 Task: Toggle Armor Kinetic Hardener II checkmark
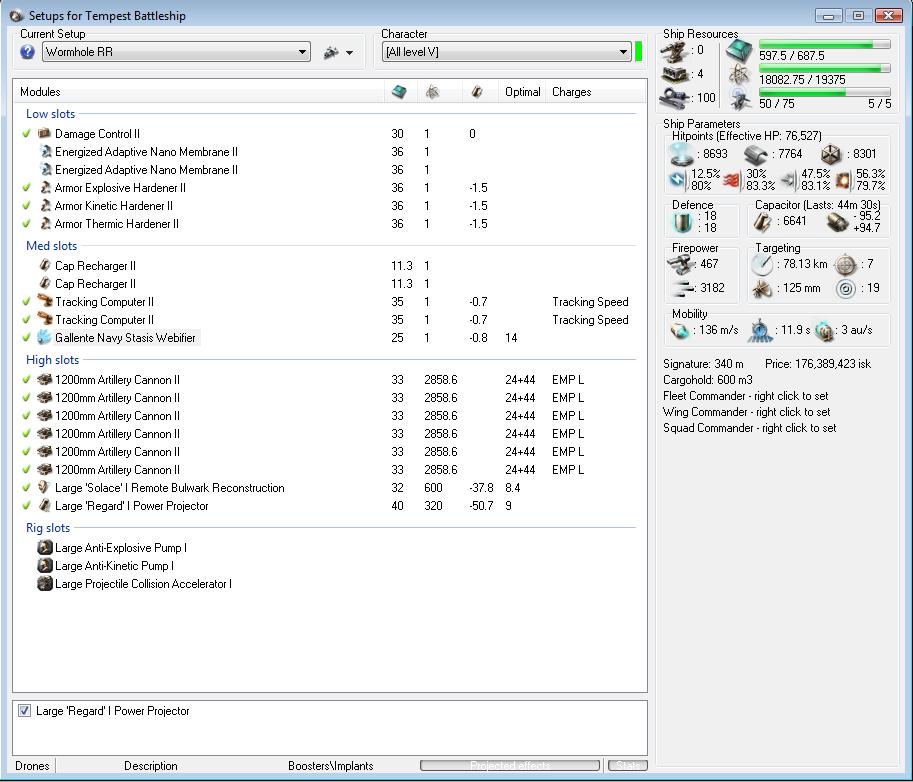[26, 206]
